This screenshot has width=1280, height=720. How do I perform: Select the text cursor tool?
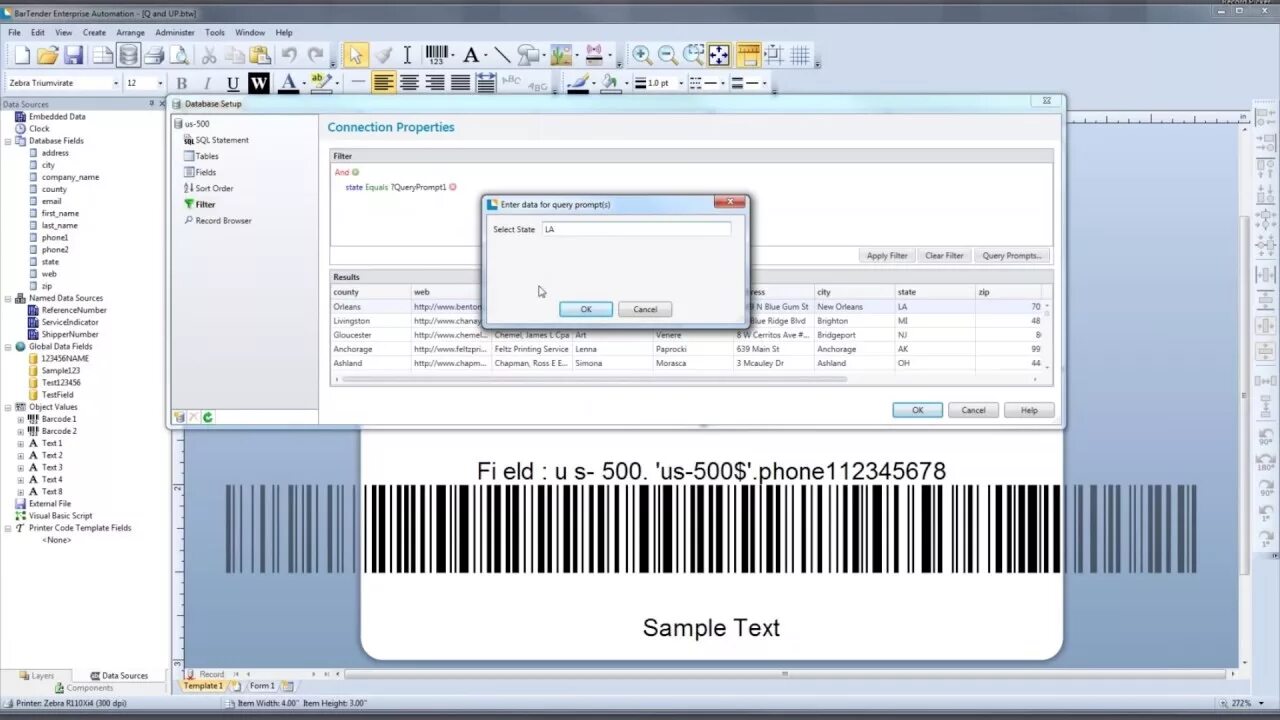(407, 56)
